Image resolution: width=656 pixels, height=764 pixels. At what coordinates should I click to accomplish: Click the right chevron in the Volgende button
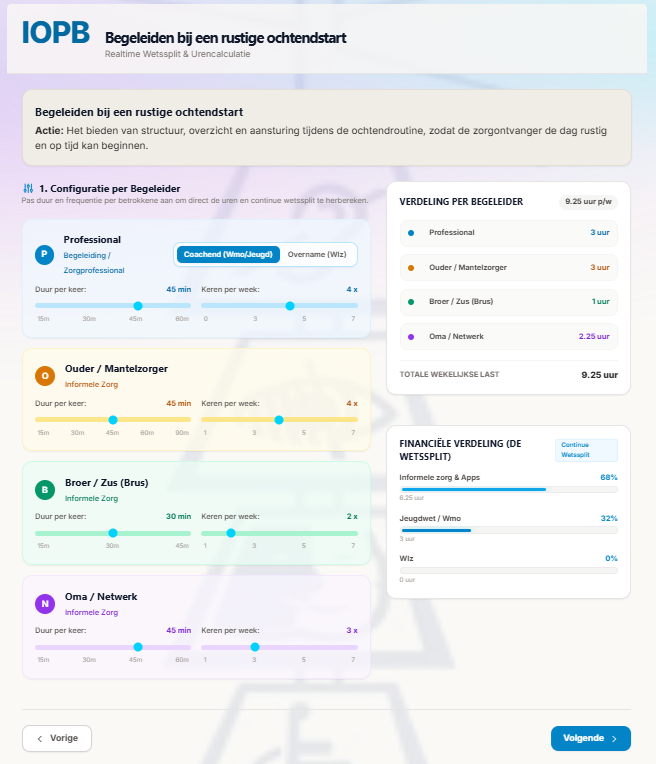614,739
